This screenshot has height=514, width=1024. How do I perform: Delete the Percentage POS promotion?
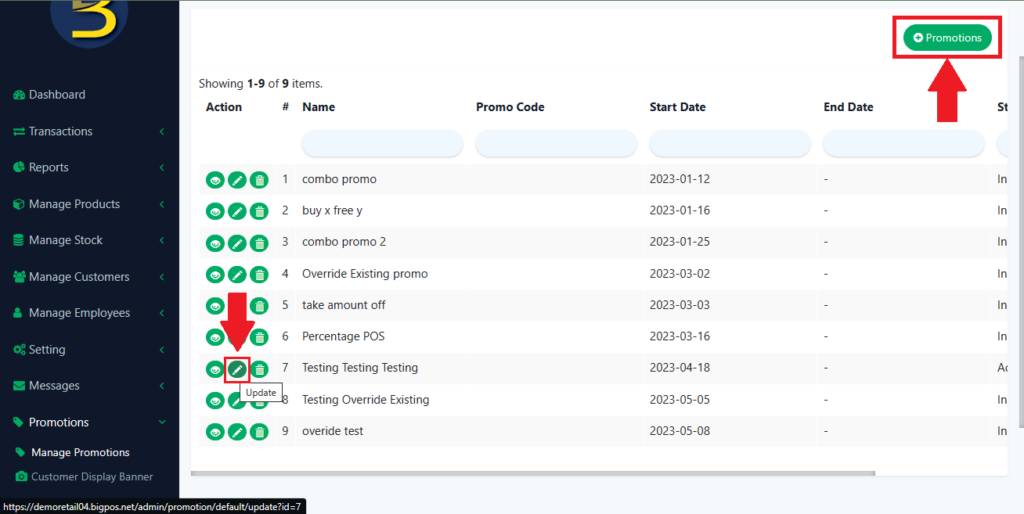click(259, 337)
